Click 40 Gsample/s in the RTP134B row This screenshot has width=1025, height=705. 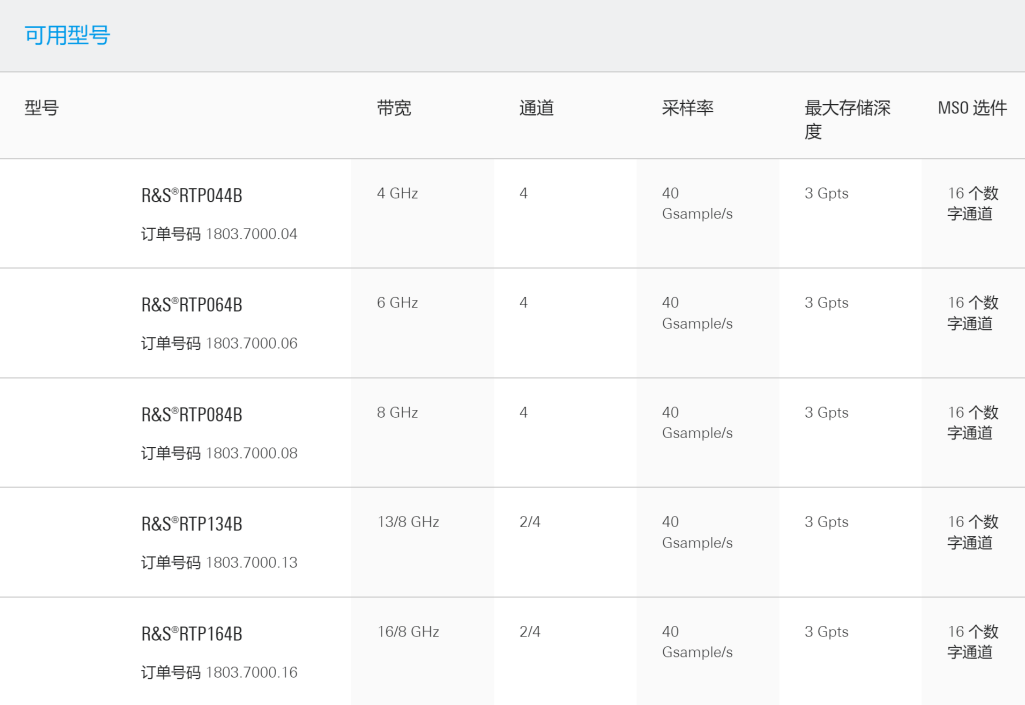(697, 532)
